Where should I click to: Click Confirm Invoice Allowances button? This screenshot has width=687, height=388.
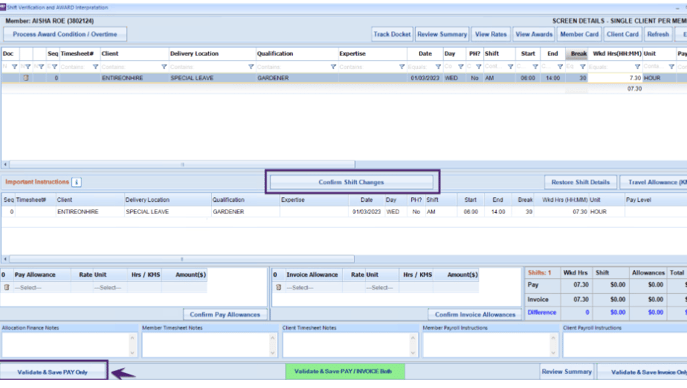click(475, 314)
